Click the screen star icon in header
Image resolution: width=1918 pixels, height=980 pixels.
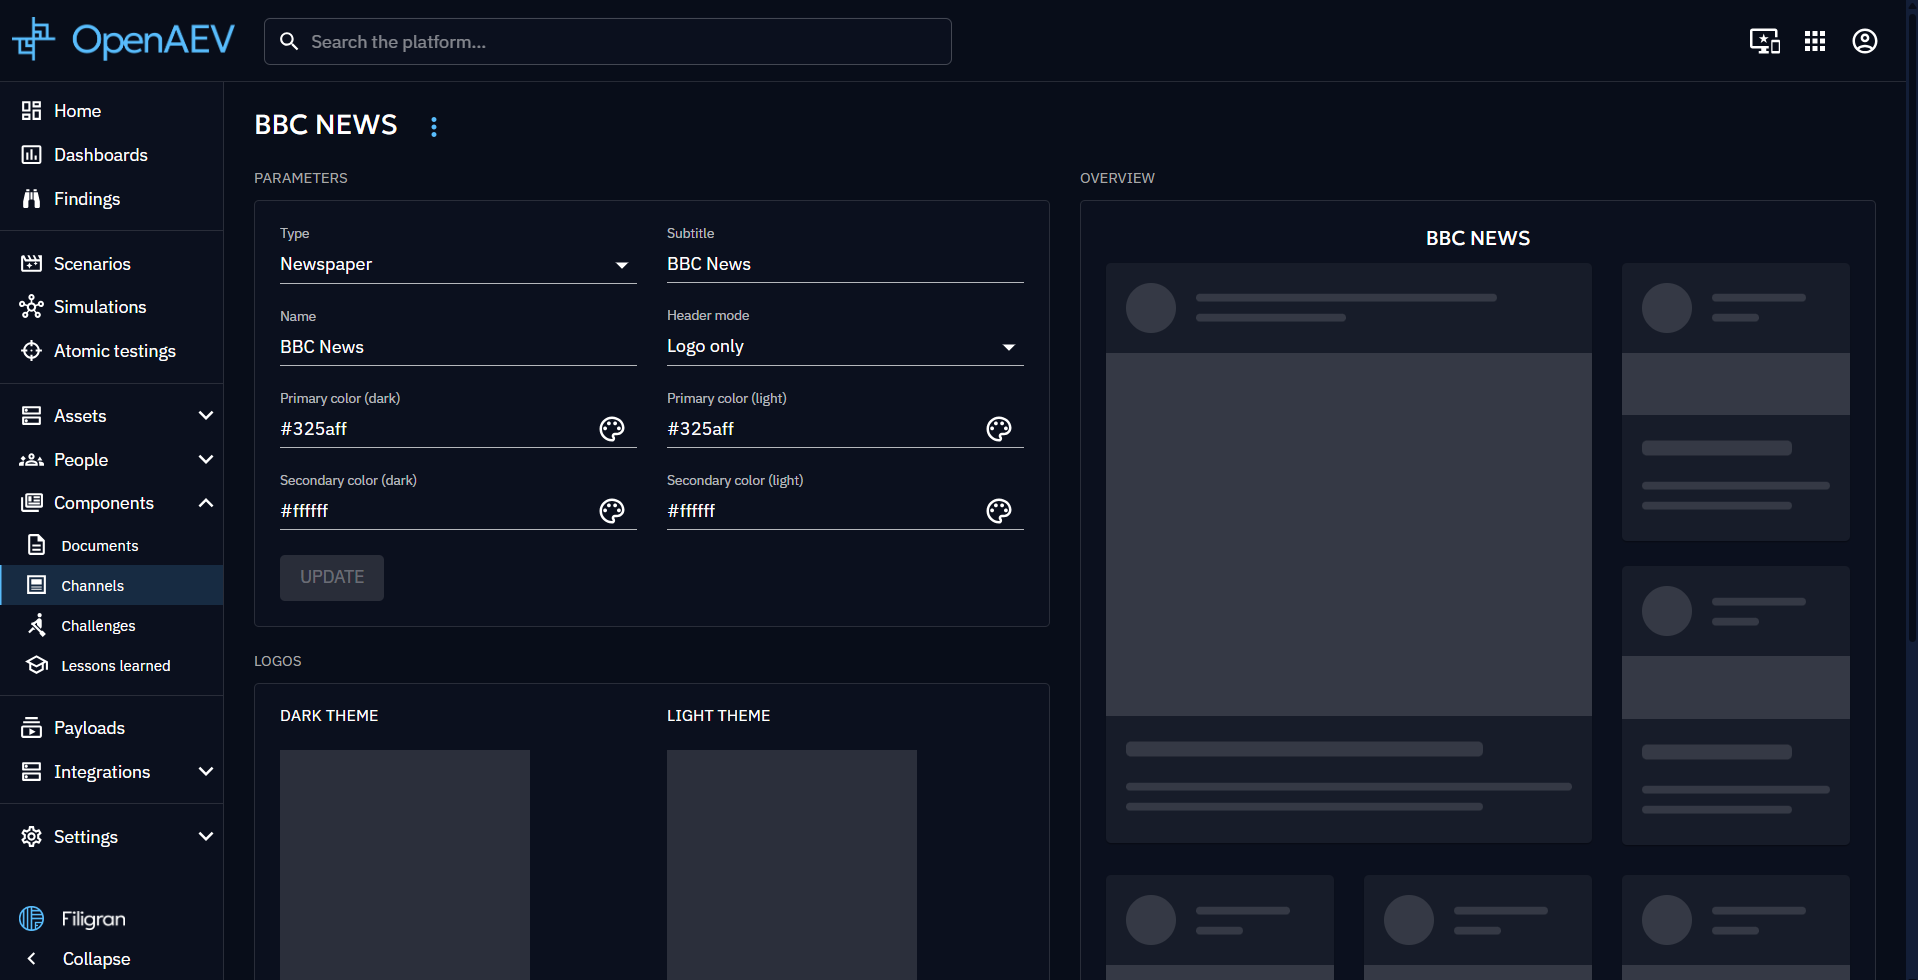(x=1764, y=41)
